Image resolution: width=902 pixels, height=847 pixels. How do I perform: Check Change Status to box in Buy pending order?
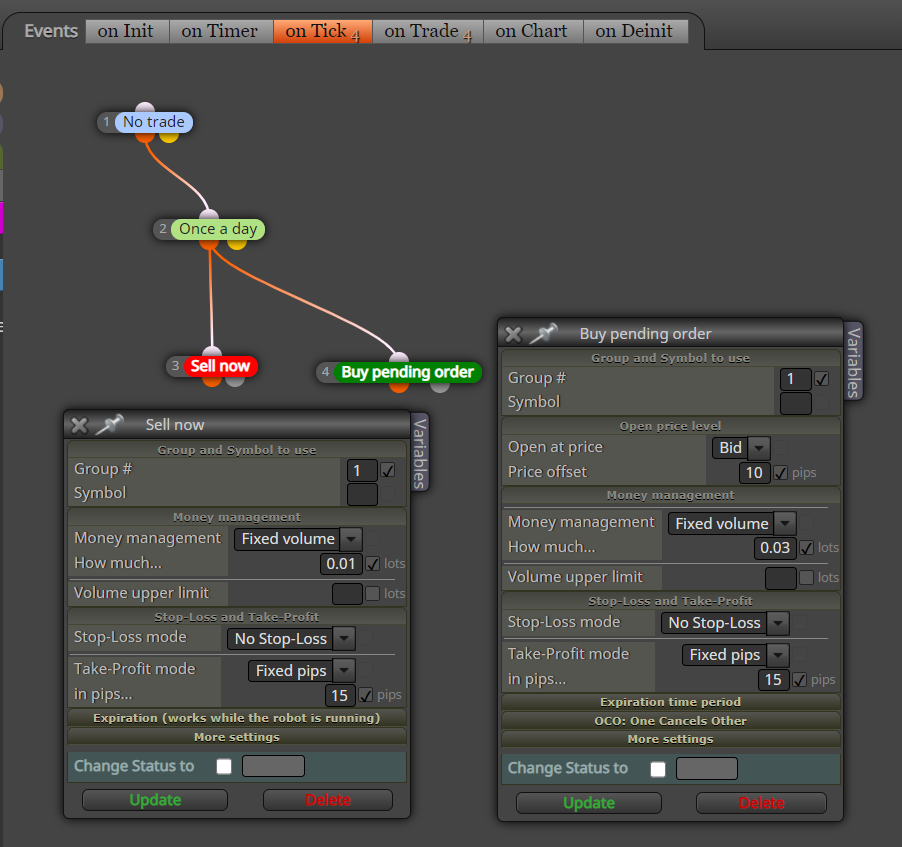tap(658, 769)
